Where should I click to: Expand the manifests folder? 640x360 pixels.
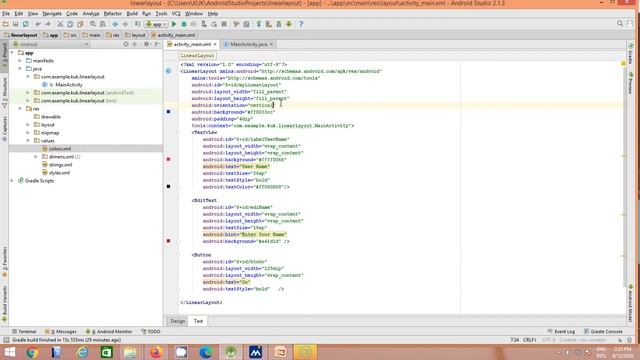(x=20, y=61)
